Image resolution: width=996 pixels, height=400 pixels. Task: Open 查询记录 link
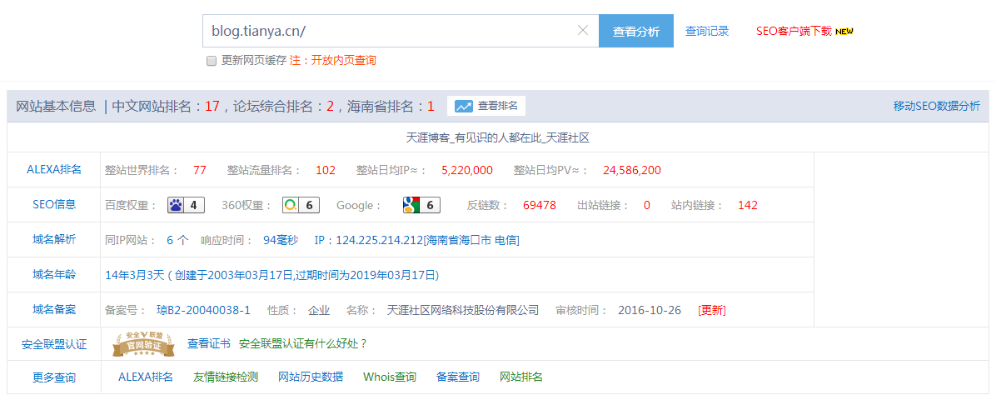[707, 31]
